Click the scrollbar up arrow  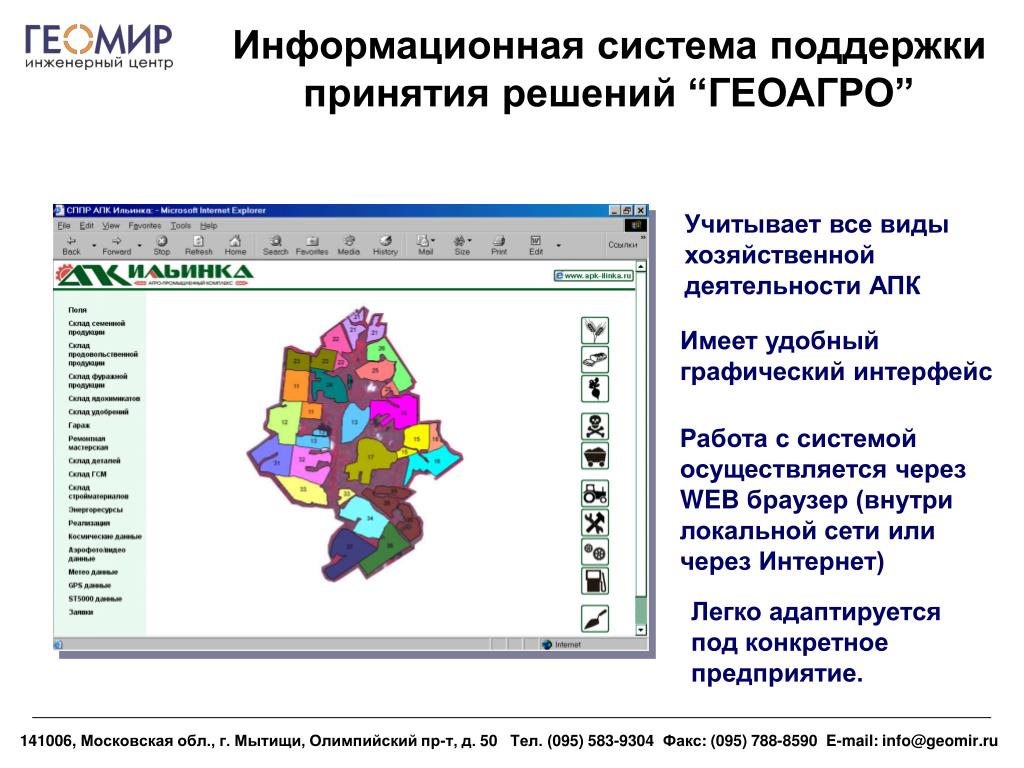(x=641, y=266)
